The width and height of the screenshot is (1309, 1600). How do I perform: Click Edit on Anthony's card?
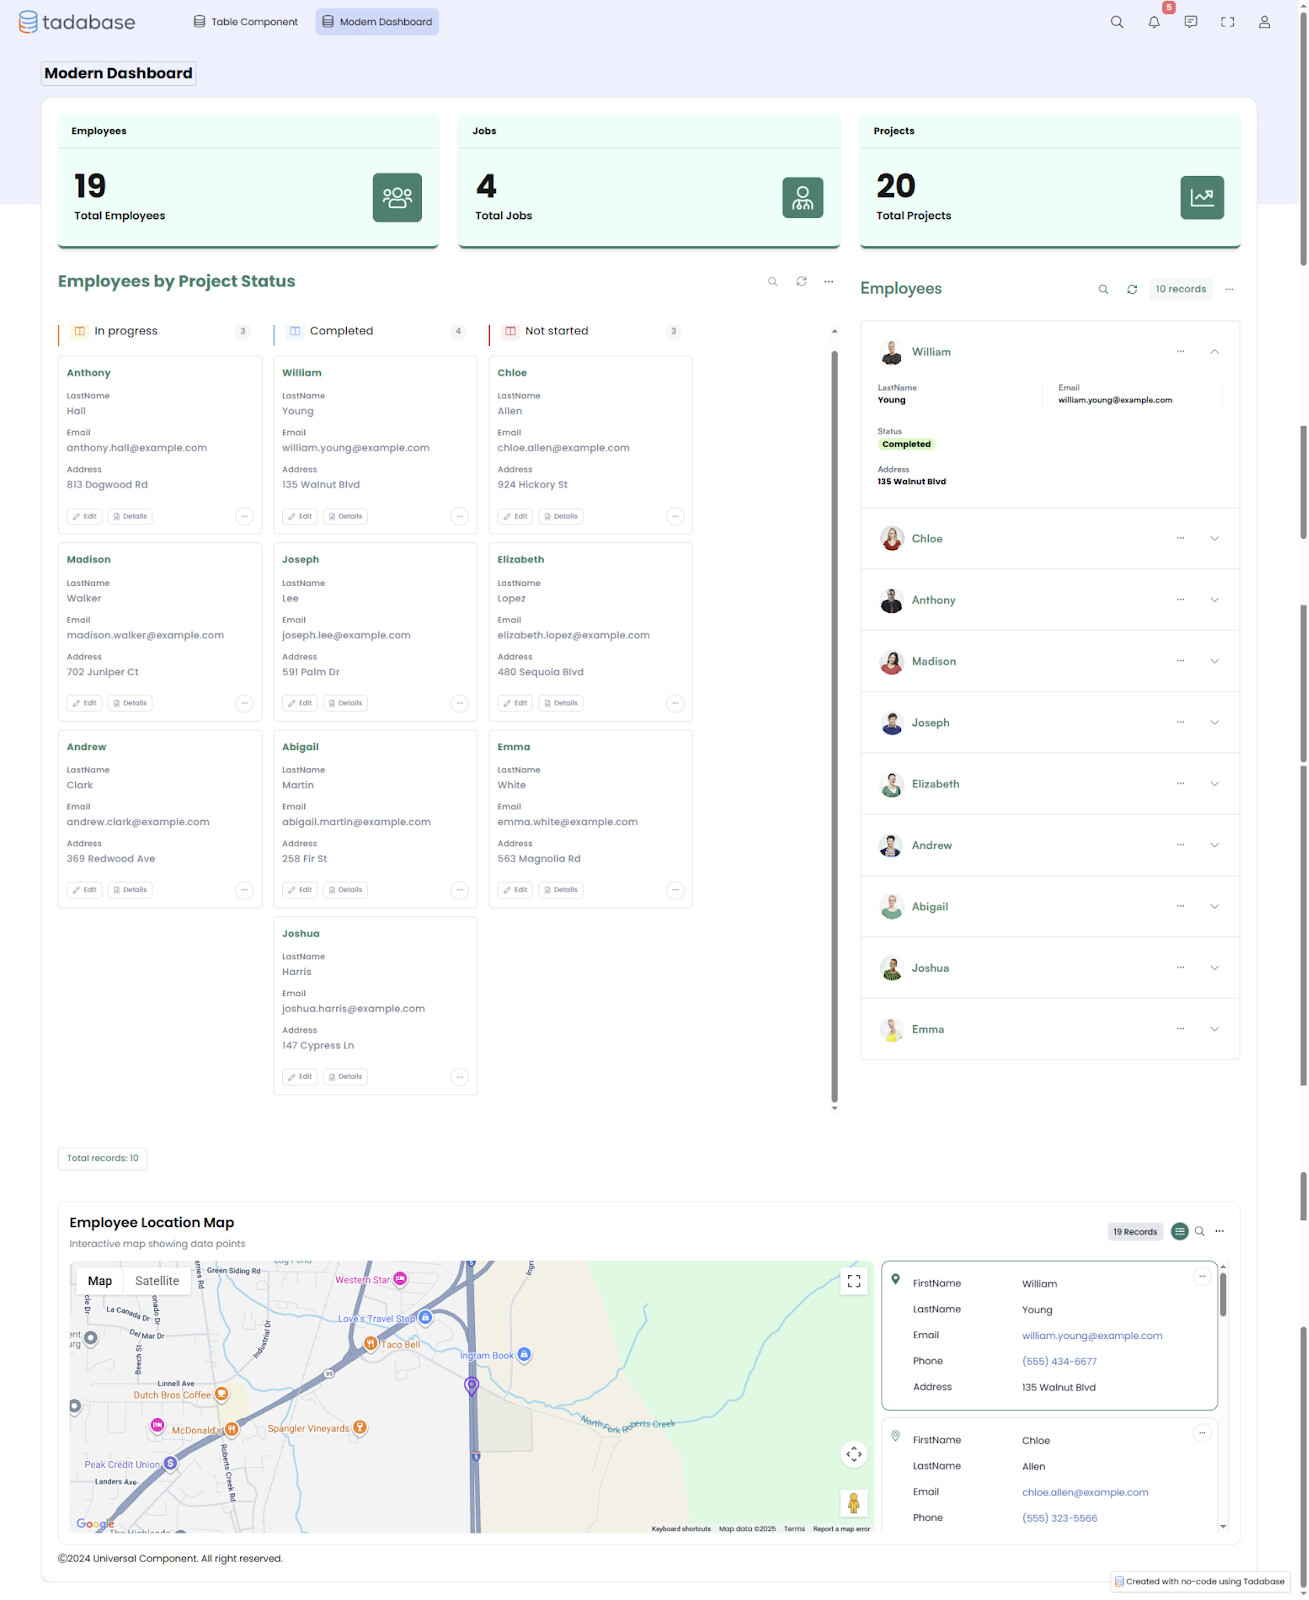pyautogui.click(x=85, y=517)
